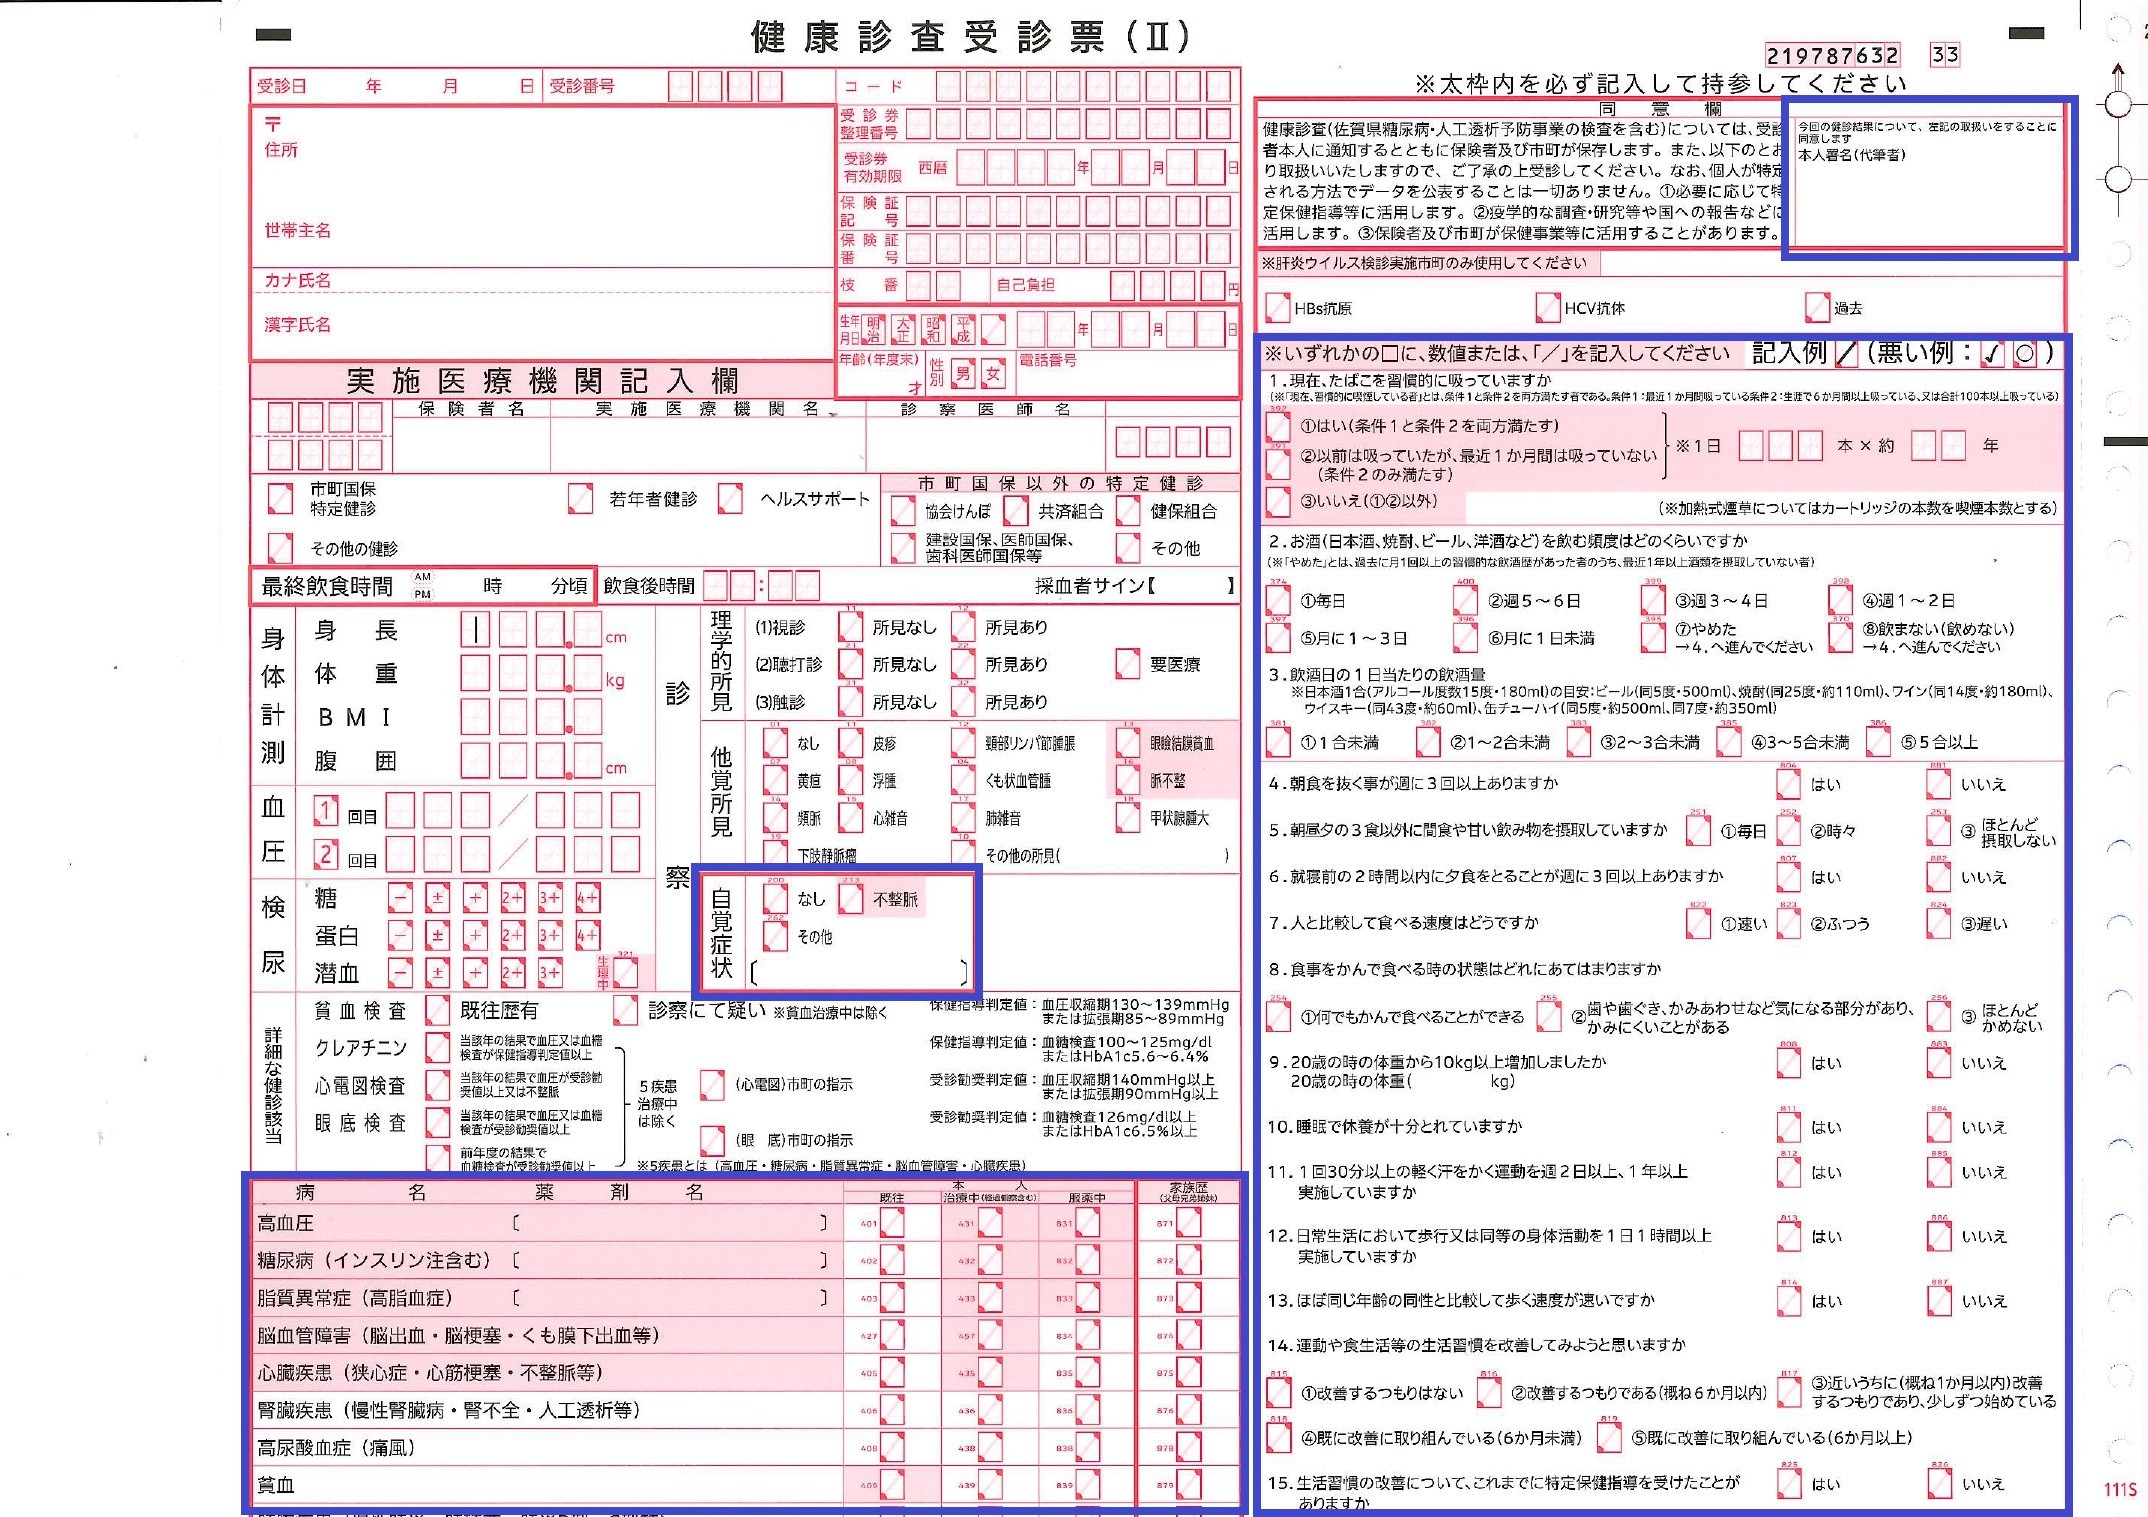
Task: Choose ①速い for eating speed question
Action: pyautogui.click(x=1698, y=923)
